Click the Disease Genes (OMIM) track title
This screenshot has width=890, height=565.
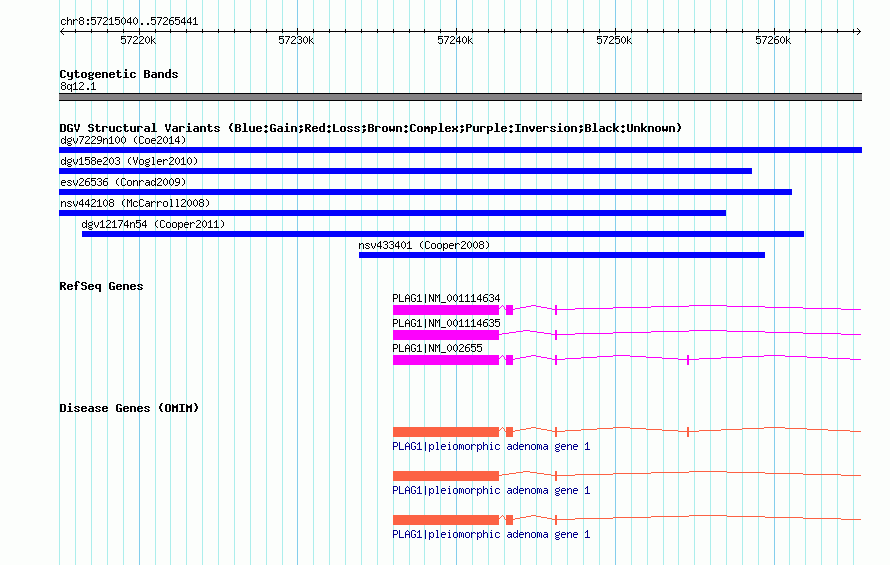click(129, 408)
